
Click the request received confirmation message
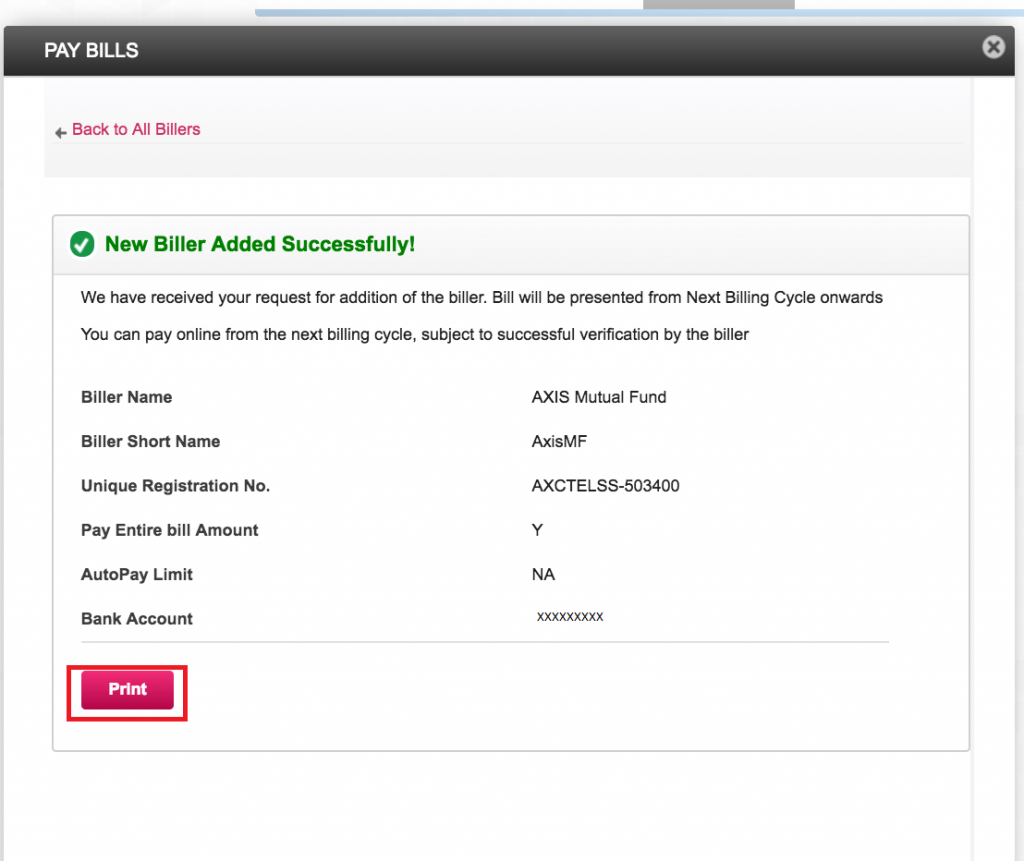tap(481, 297)
